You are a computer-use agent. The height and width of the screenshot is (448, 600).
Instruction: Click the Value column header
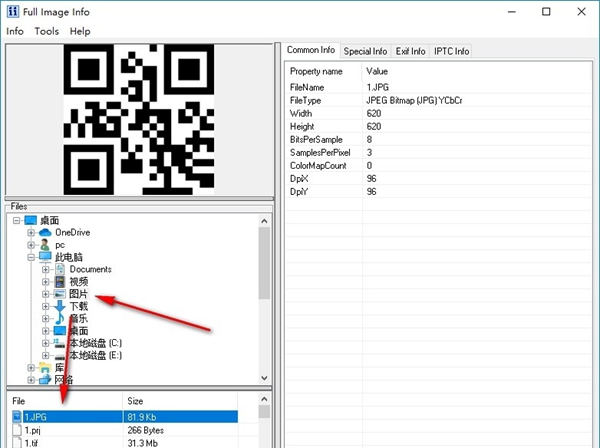click(x=476, y=72)
